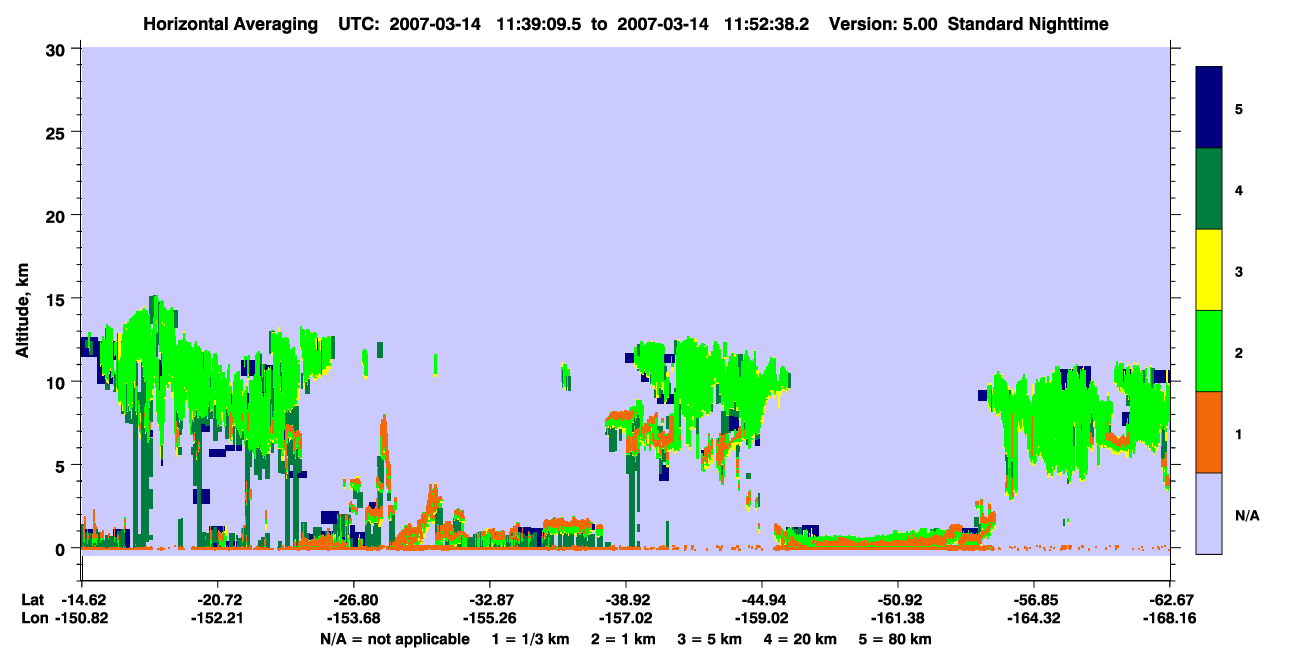Click longitude value -153.68
The height and width of the screenshot is (667, 1300).
point(353,618)
